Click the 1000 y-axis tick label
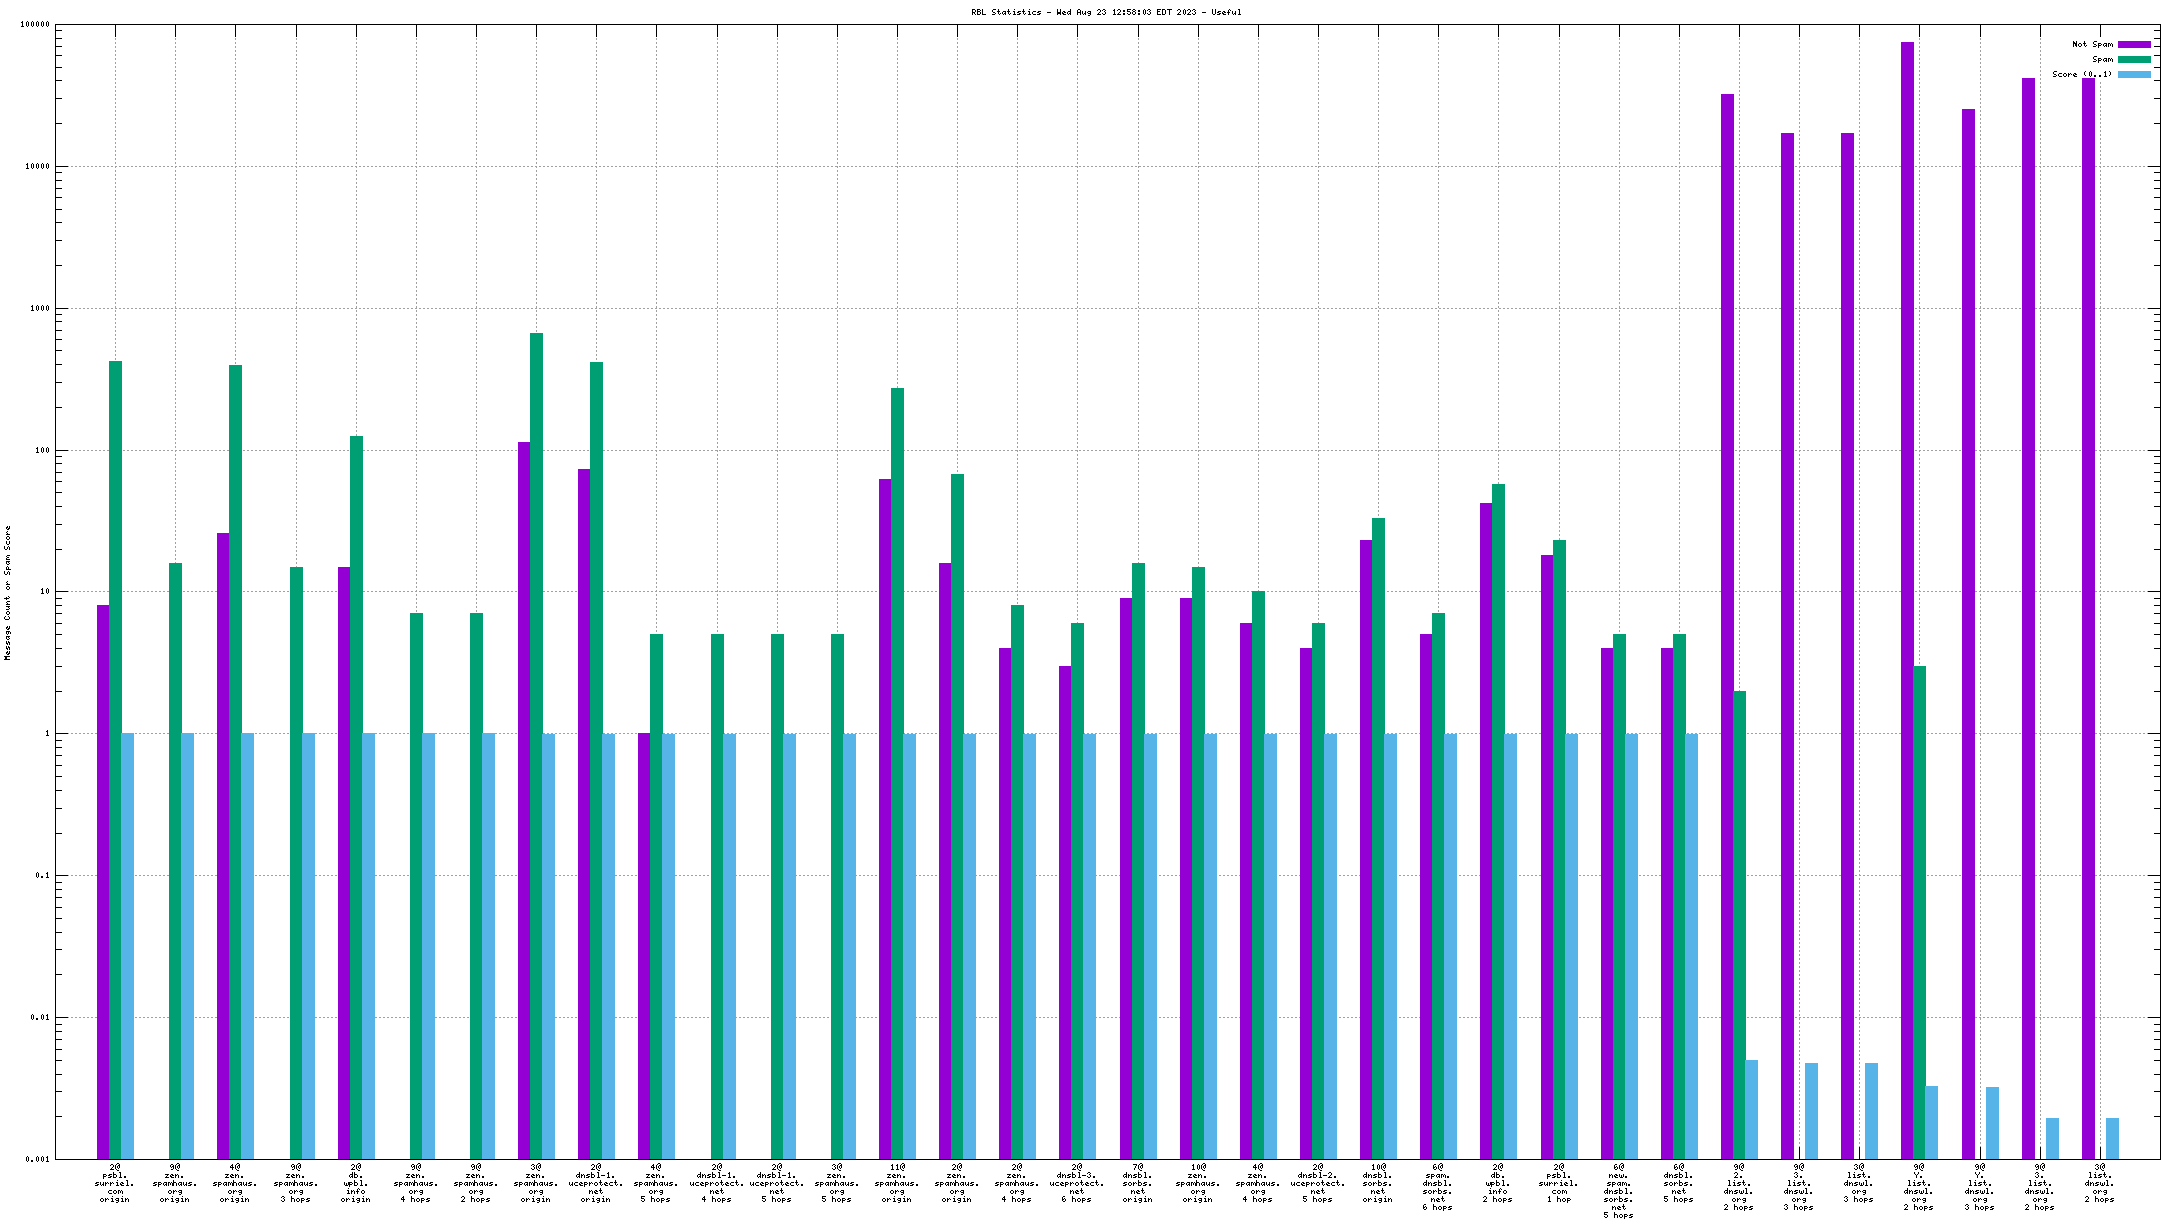 pyautogui.click(x=39, y=308)
